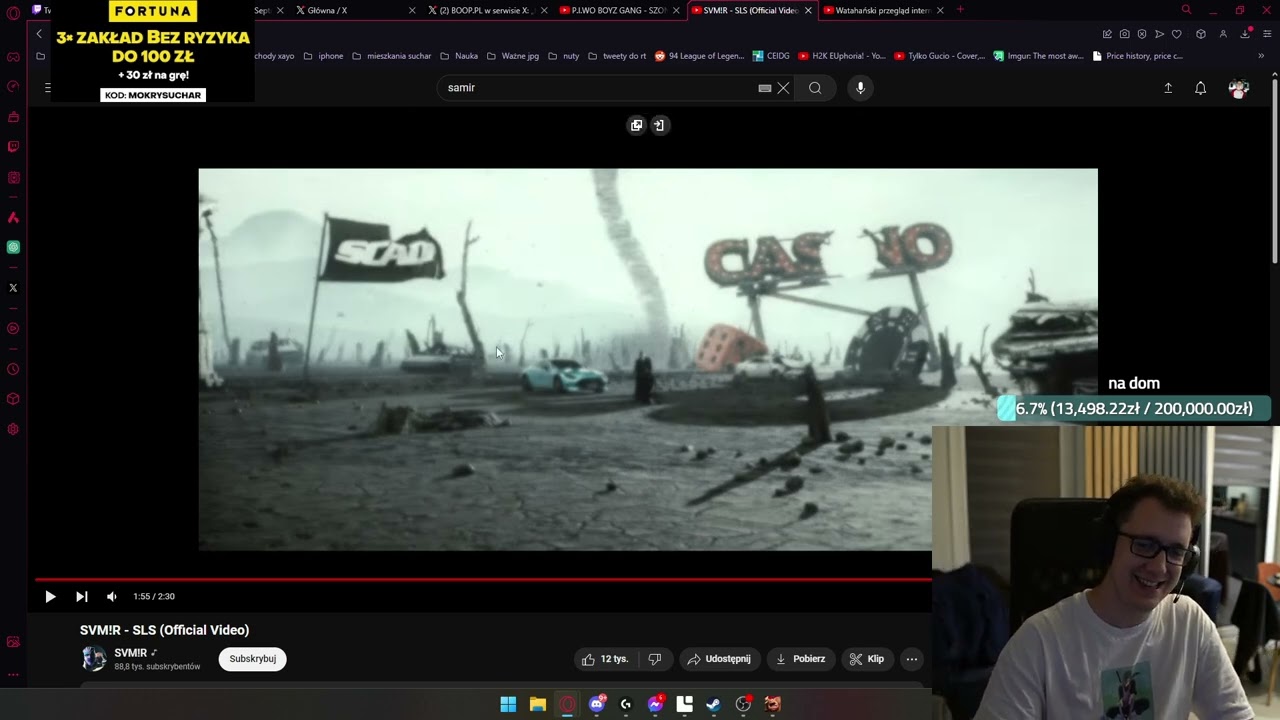Open Steam from the taskbar
Screen dimensions: 1280x720
(x=714, y=704)
